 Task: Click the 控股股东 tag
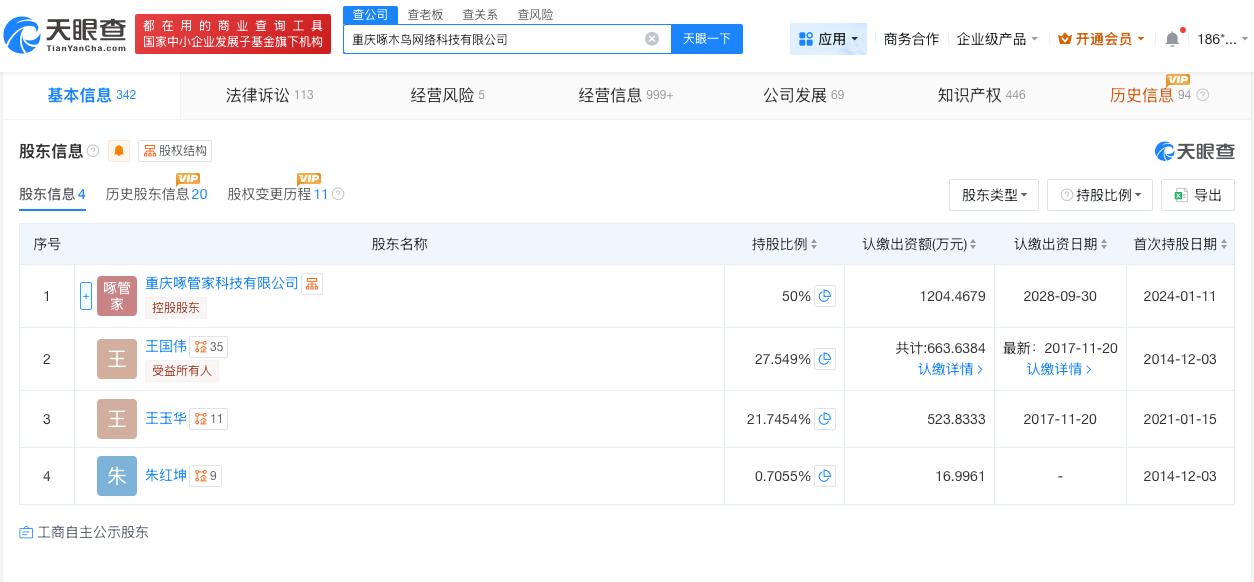pyautogui.click(x=176, y=308)
